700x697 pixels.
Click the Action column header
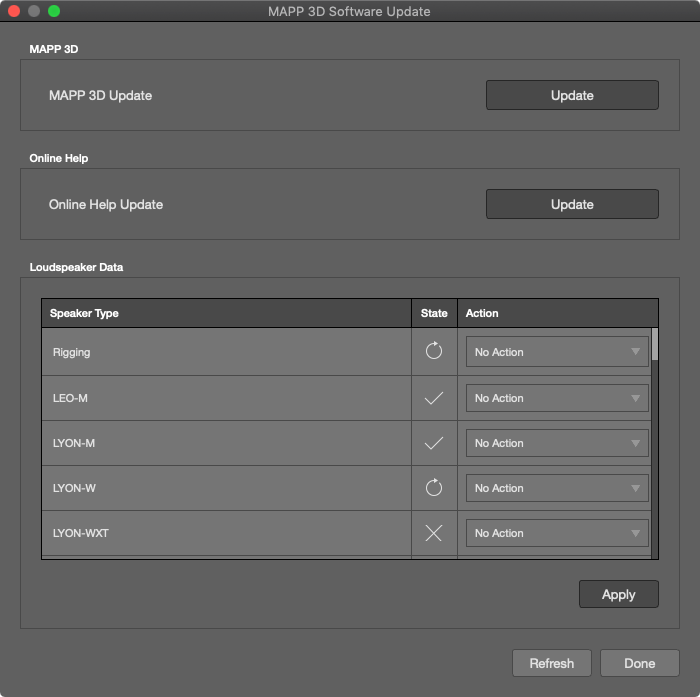pos(558,313)
